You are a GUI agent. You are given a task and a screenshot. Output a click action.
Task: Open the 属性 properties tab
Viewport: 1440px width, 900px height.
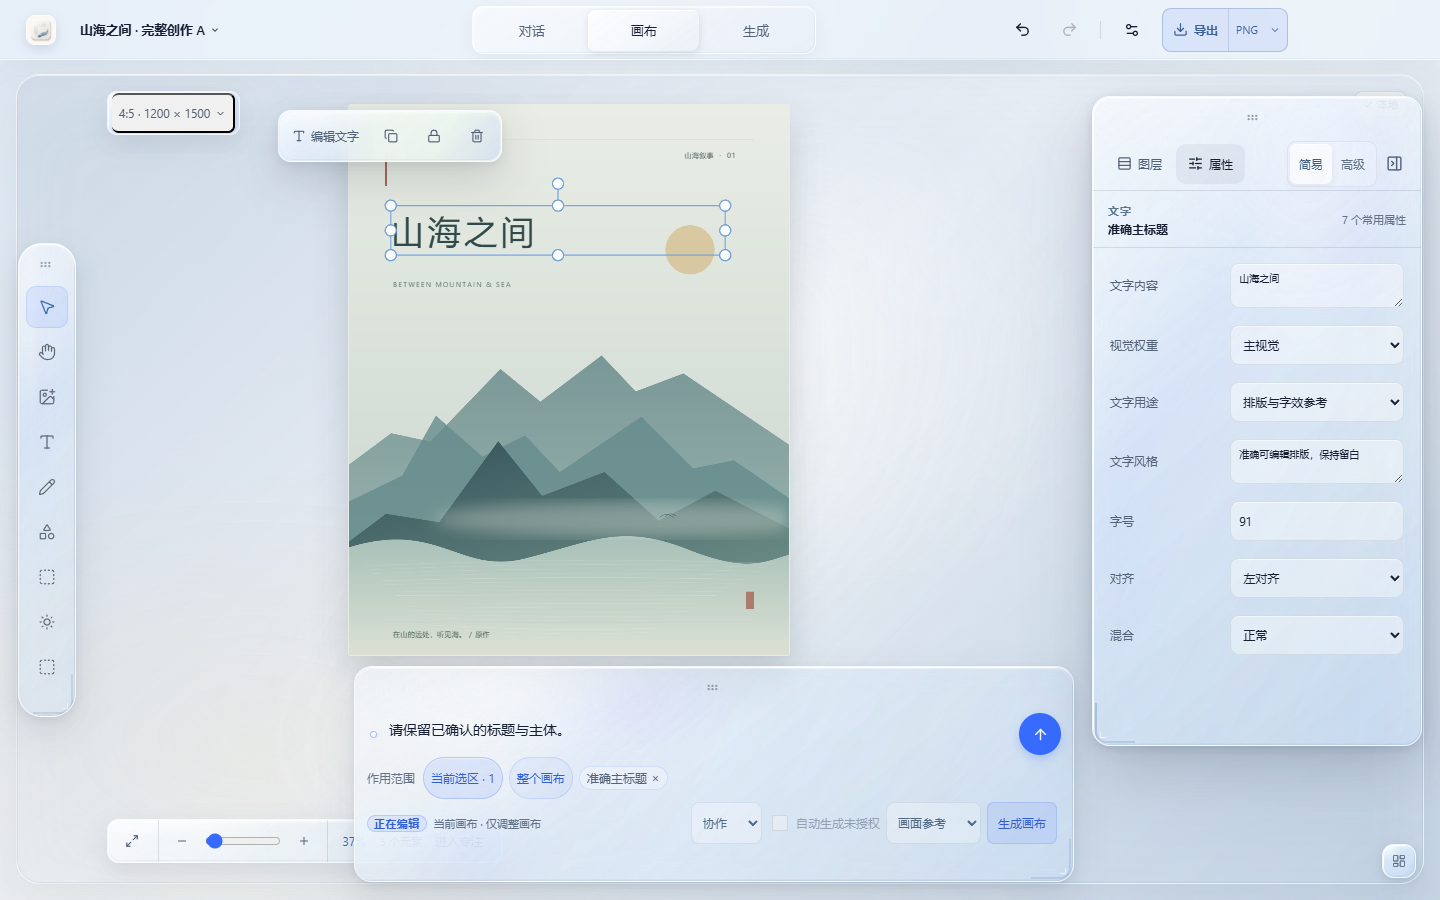[1211, 164]
